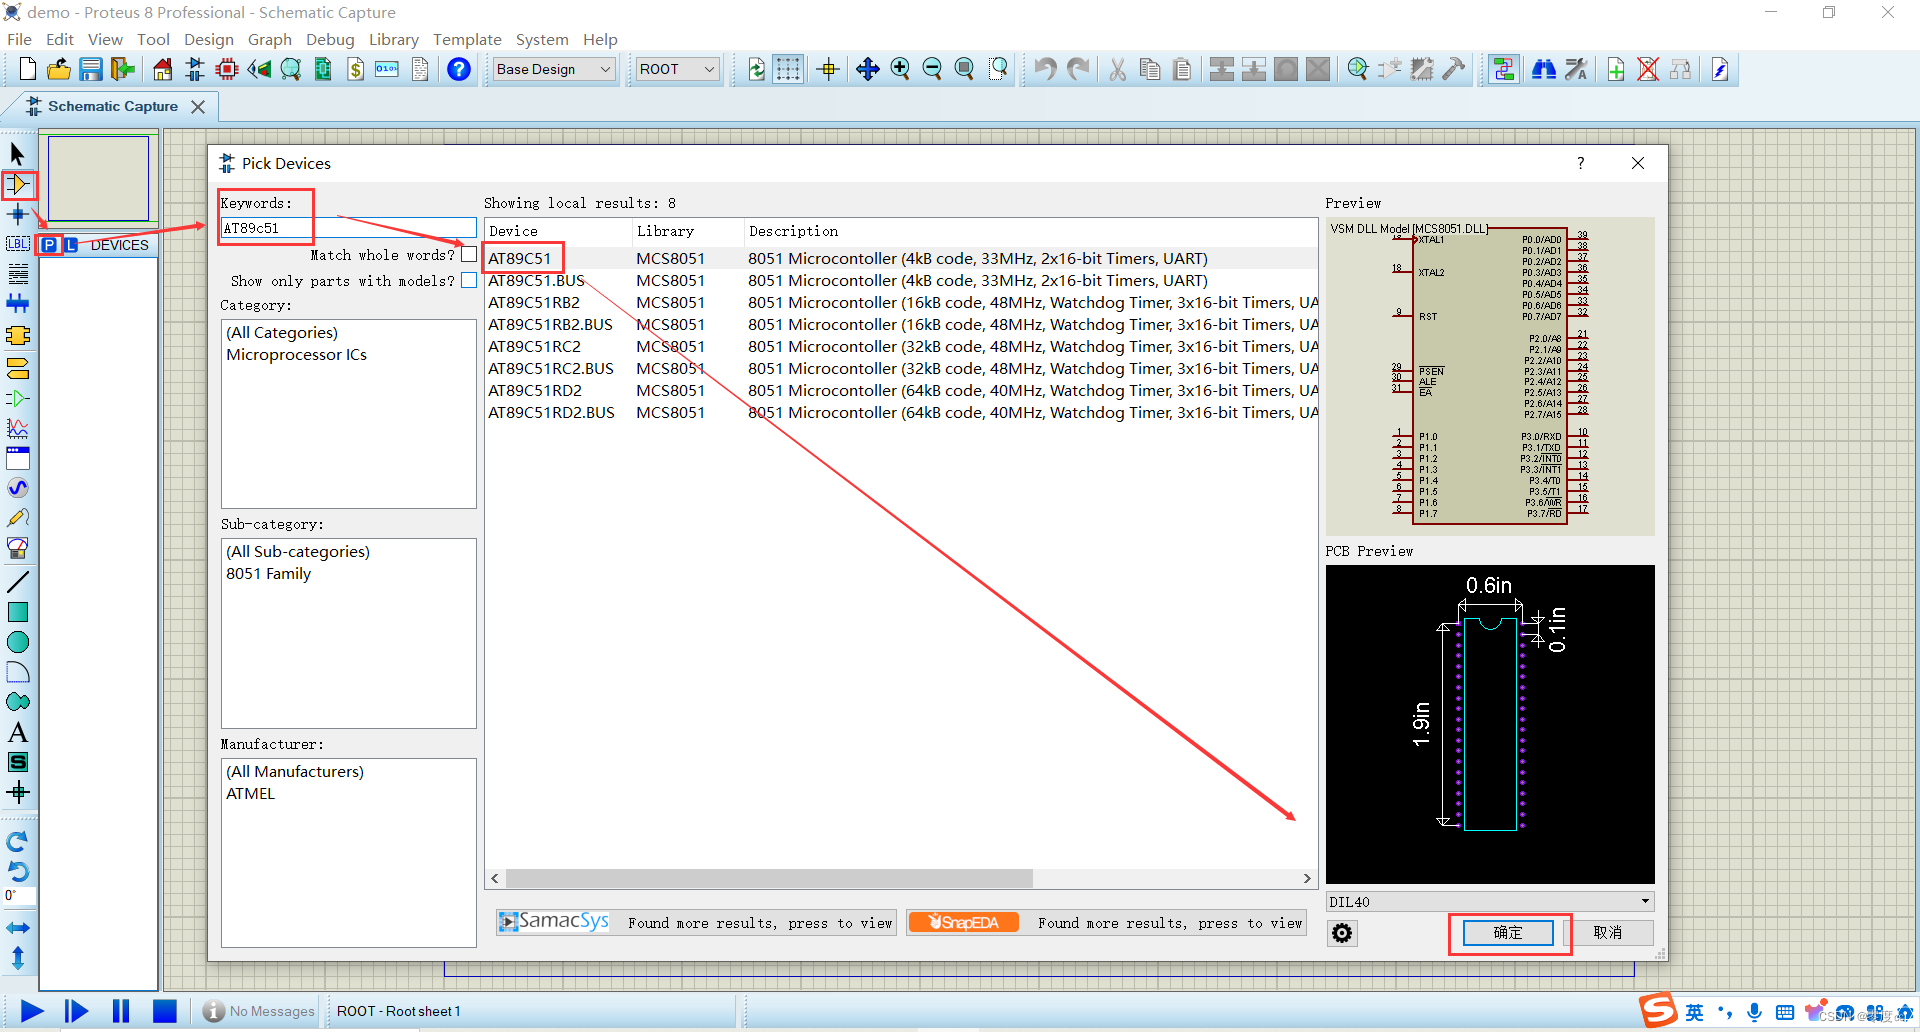The width and height of the screenshot is (1920, 1032).
Task: Stop the simulation
Action: pos(165,1011)
